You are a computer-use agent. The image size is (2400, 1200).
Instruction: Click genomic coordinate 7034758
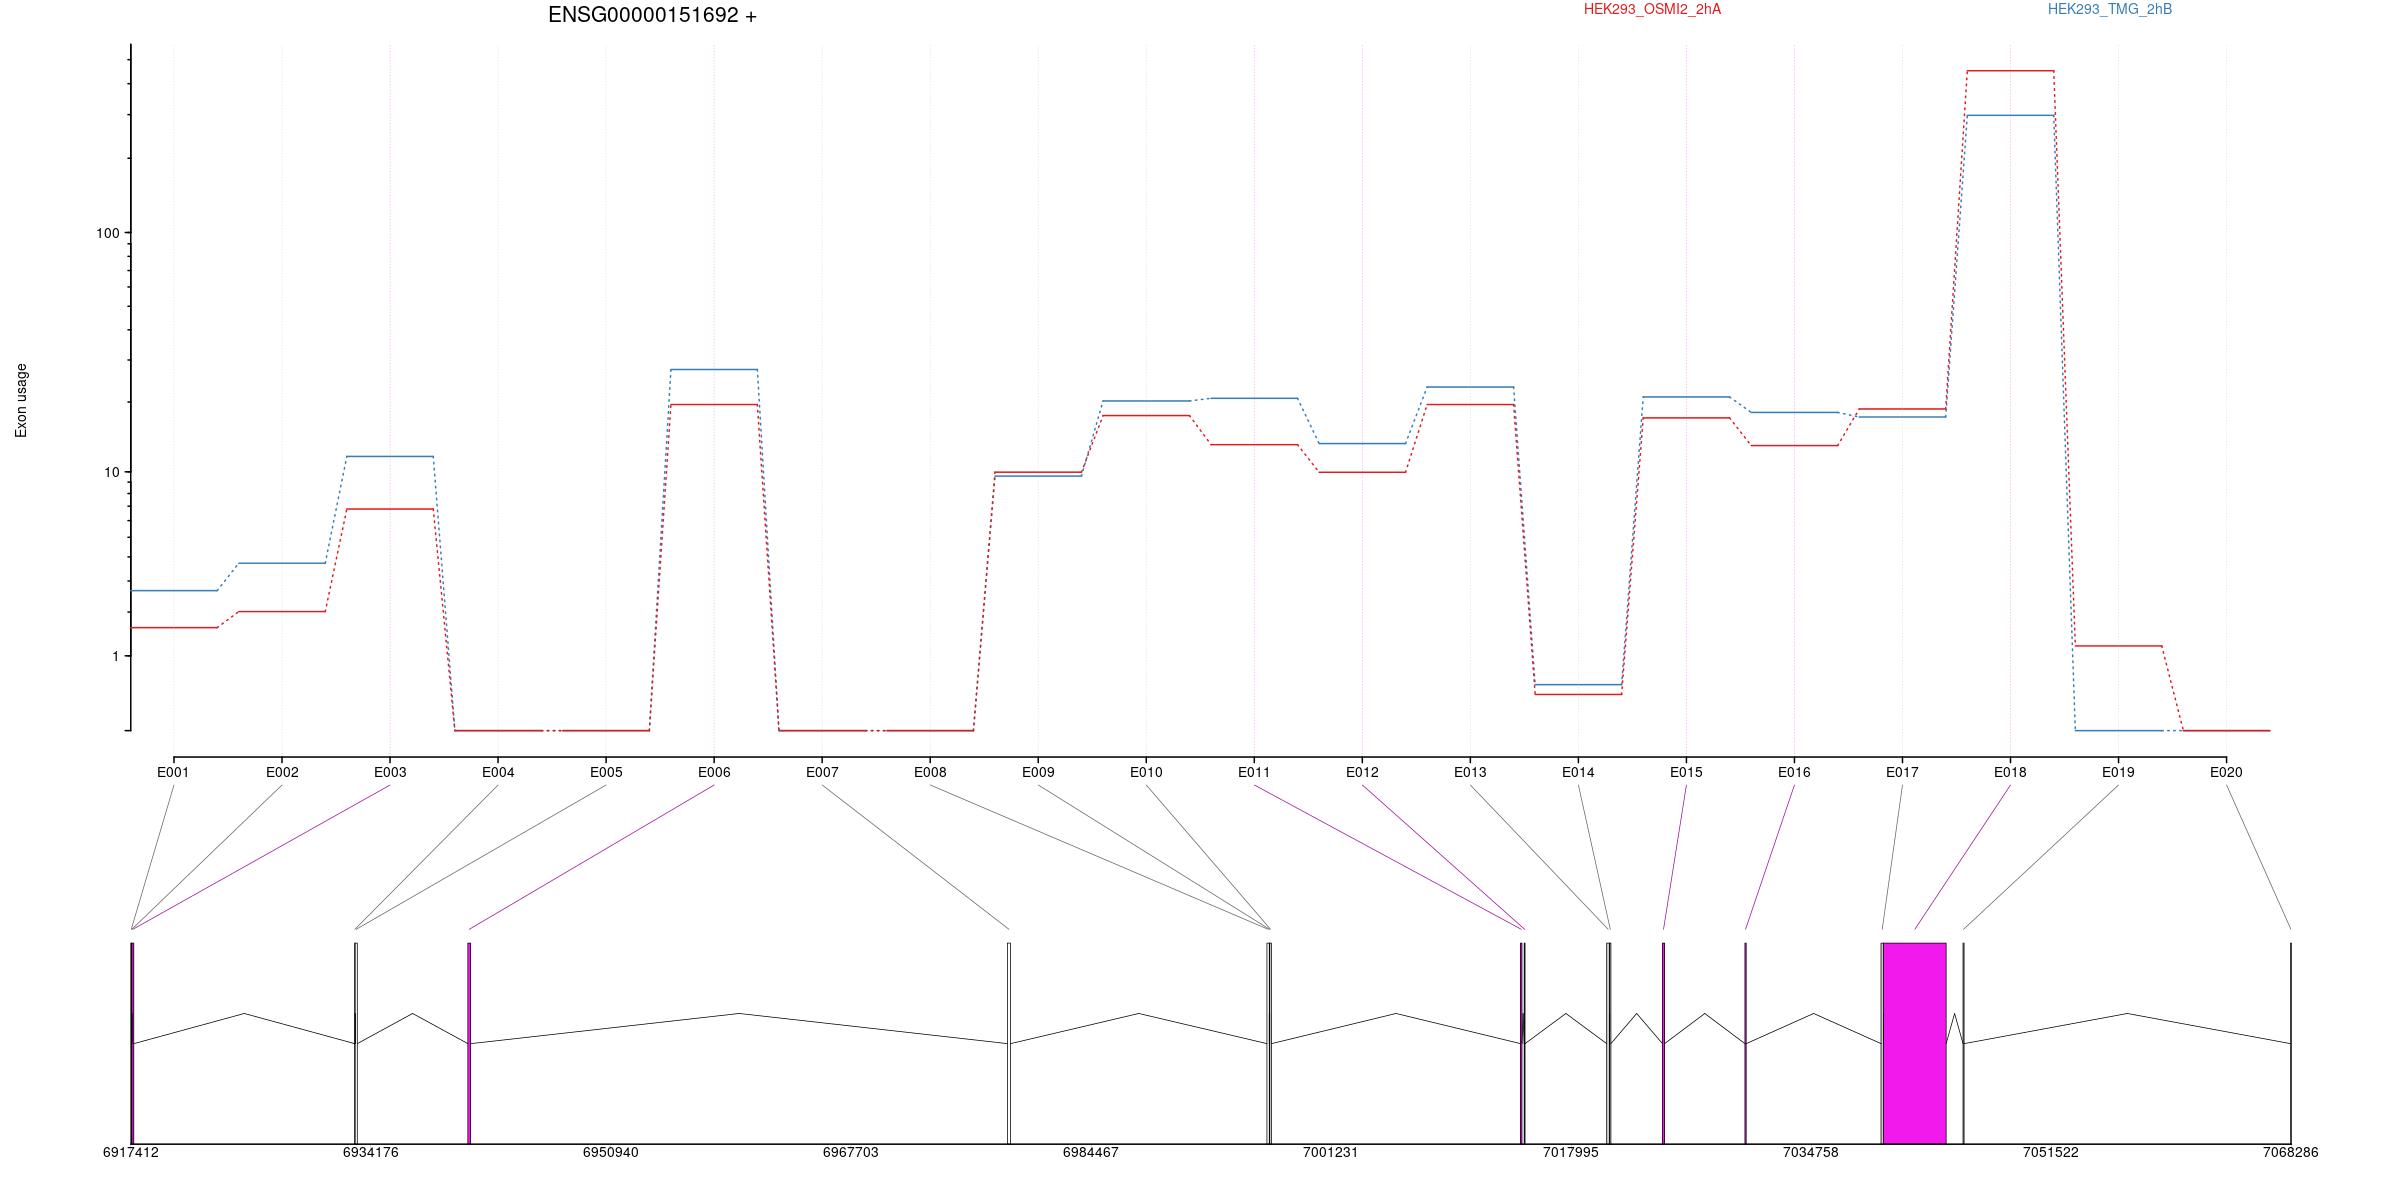1811,1153
